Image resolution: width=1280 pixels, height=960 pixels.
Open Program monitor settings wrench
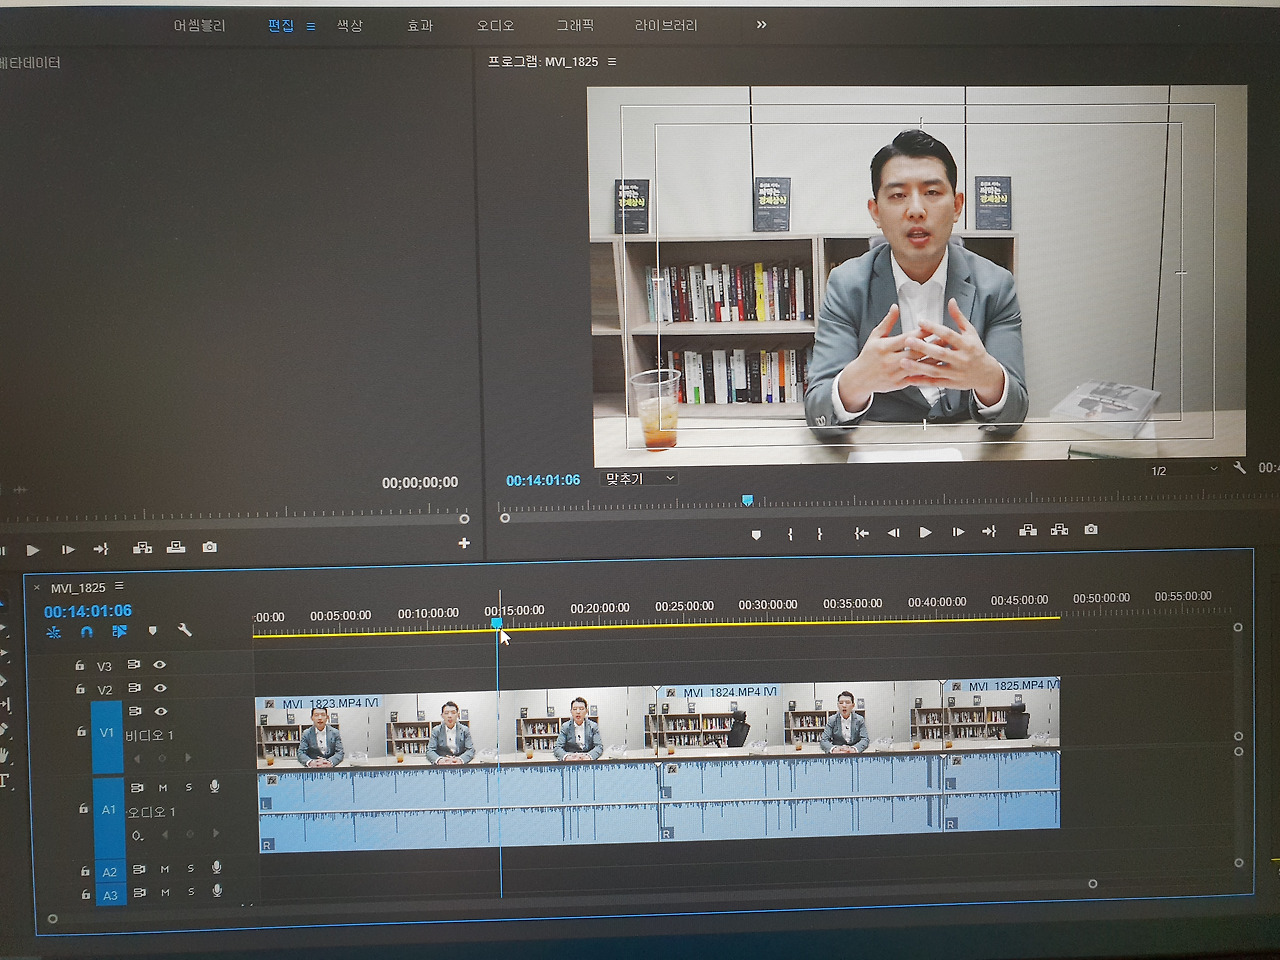(x=1240, y=467)
